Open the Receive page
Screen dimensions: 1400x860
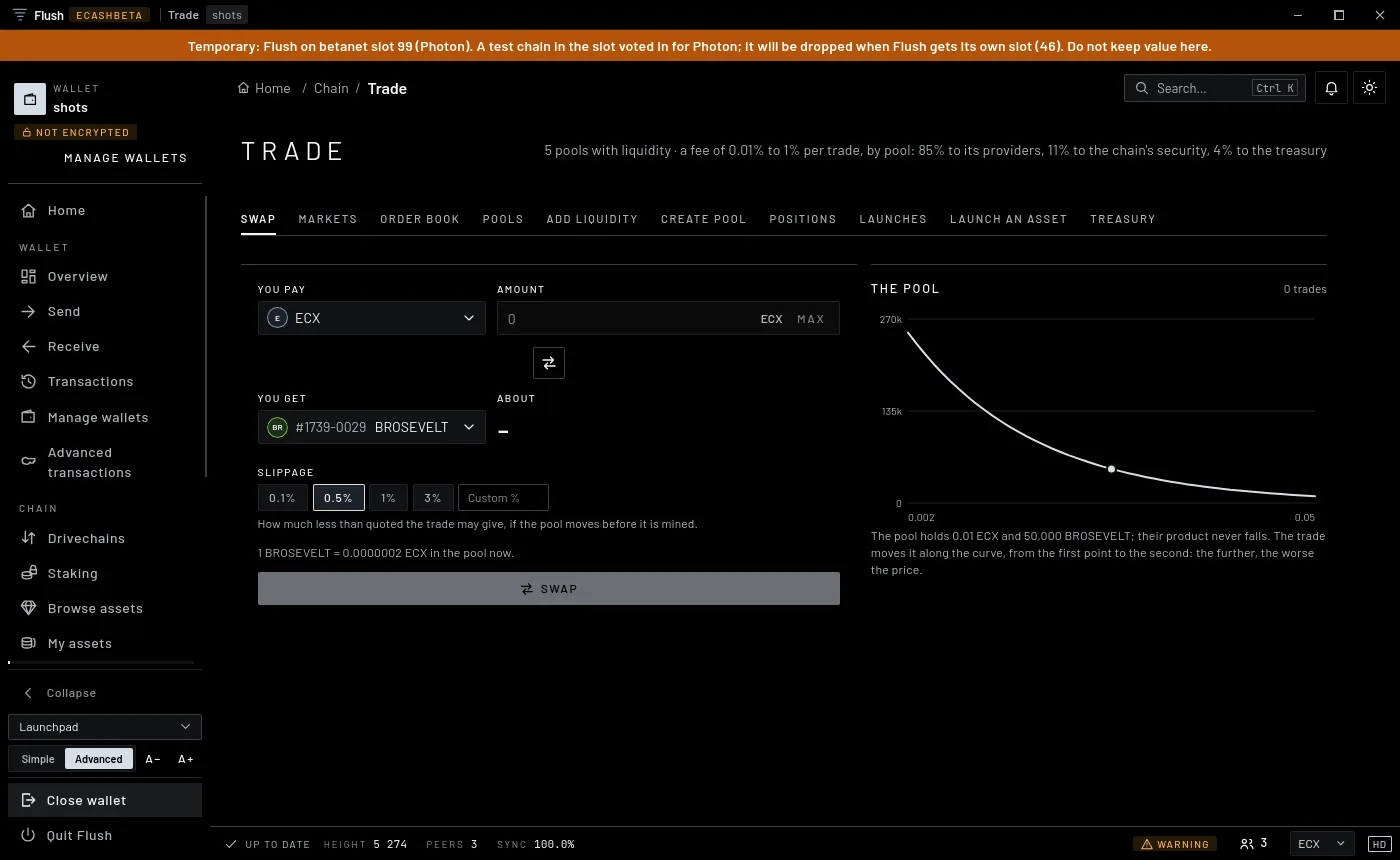pyautogui.click(x=104, y=346)
